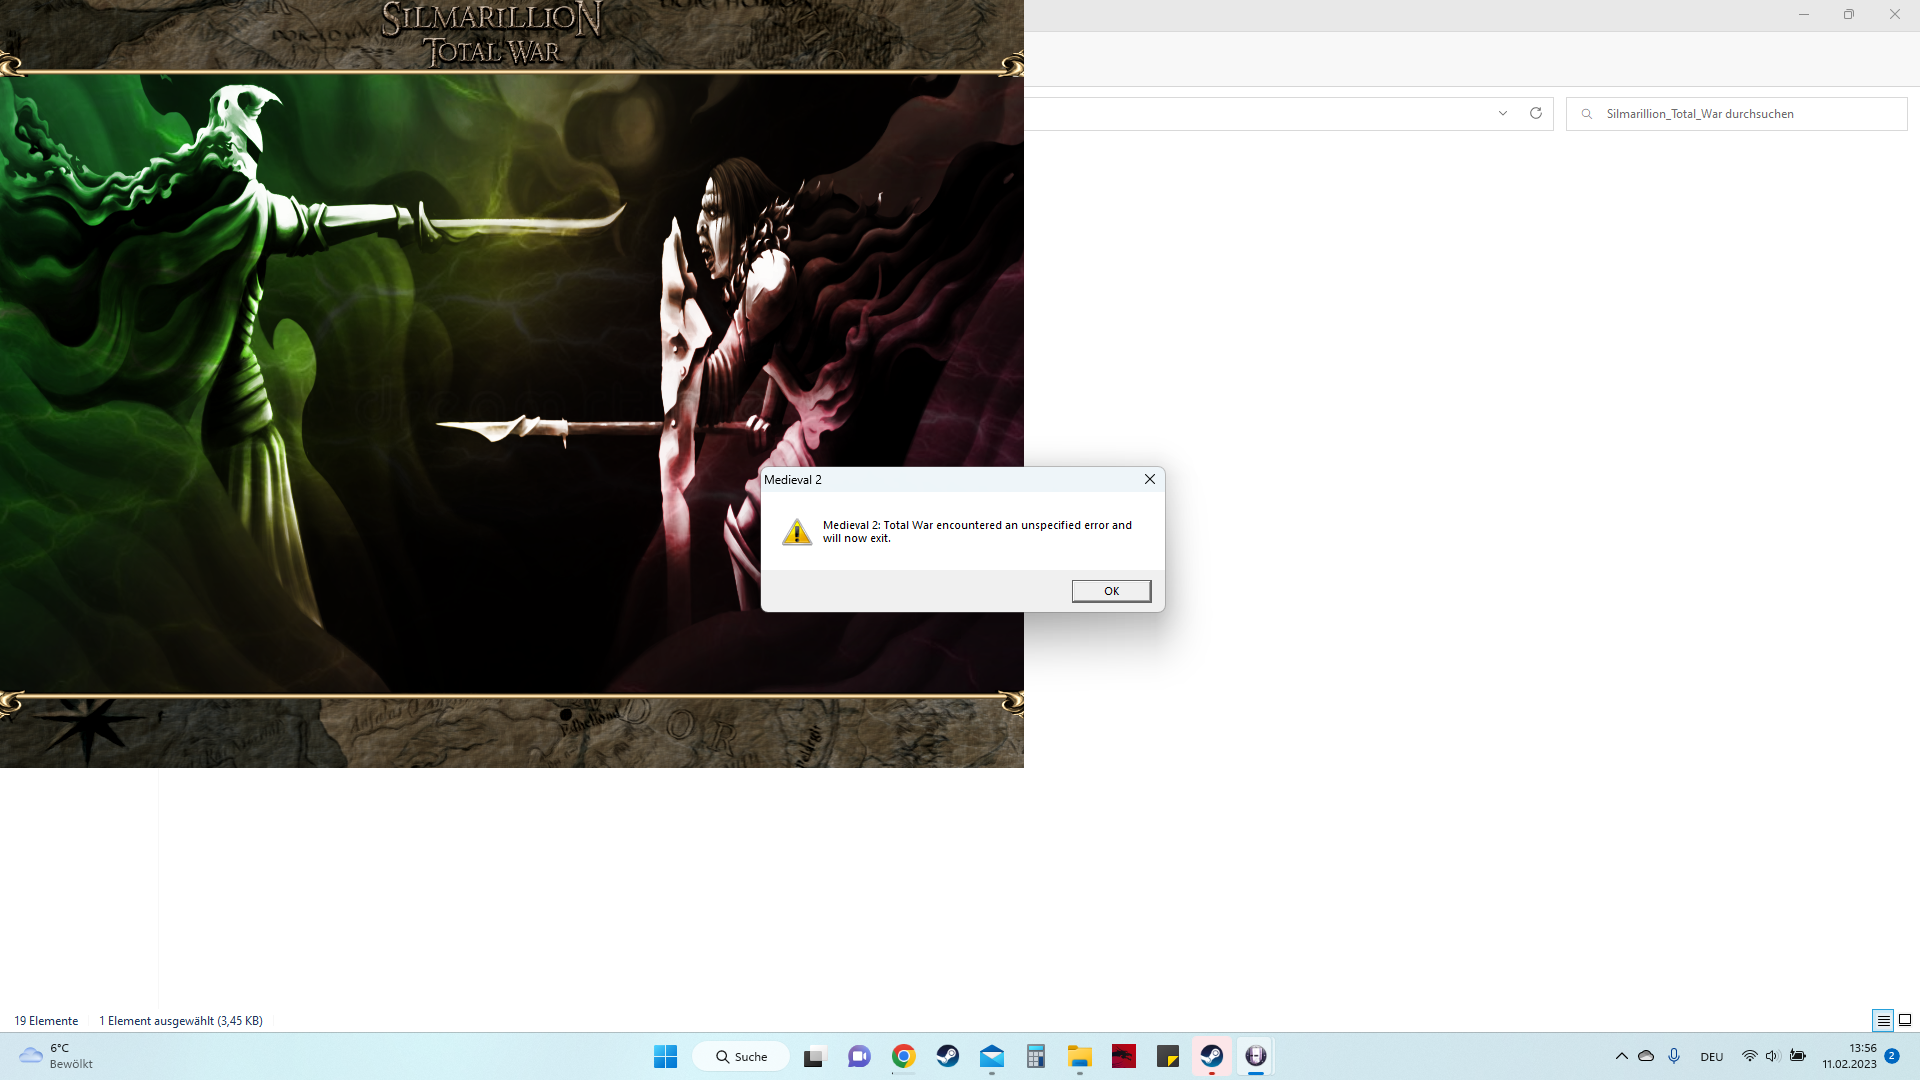
Task: Click the battery status tray icon
Action: 1797,1056
